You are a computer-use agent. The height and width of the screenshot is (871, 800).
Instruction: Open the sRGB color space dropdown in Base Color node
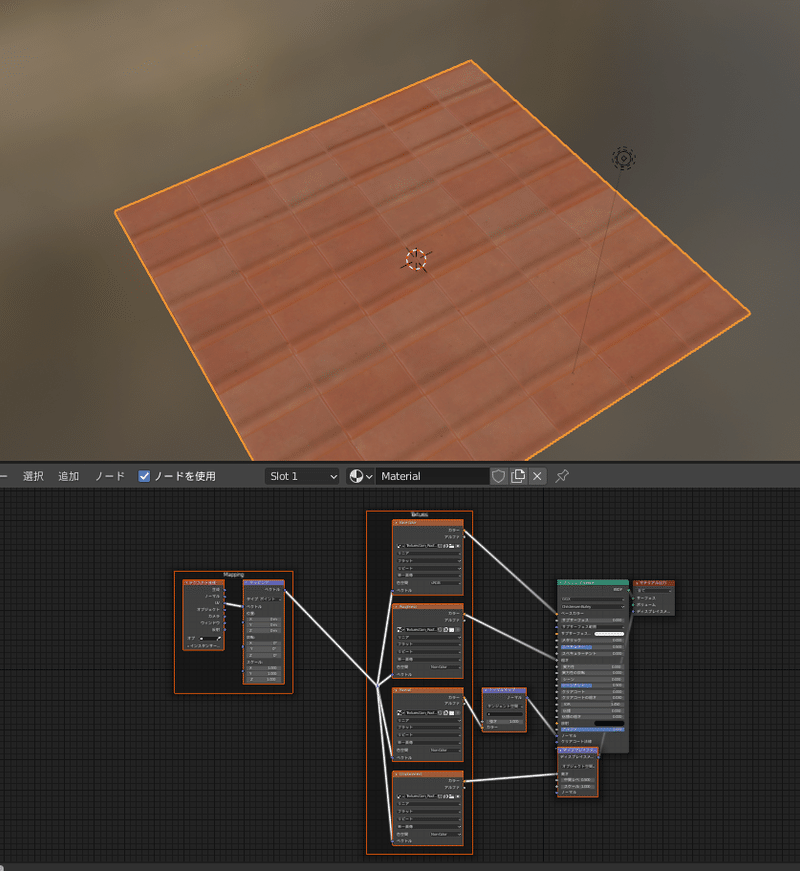[446, 583]
